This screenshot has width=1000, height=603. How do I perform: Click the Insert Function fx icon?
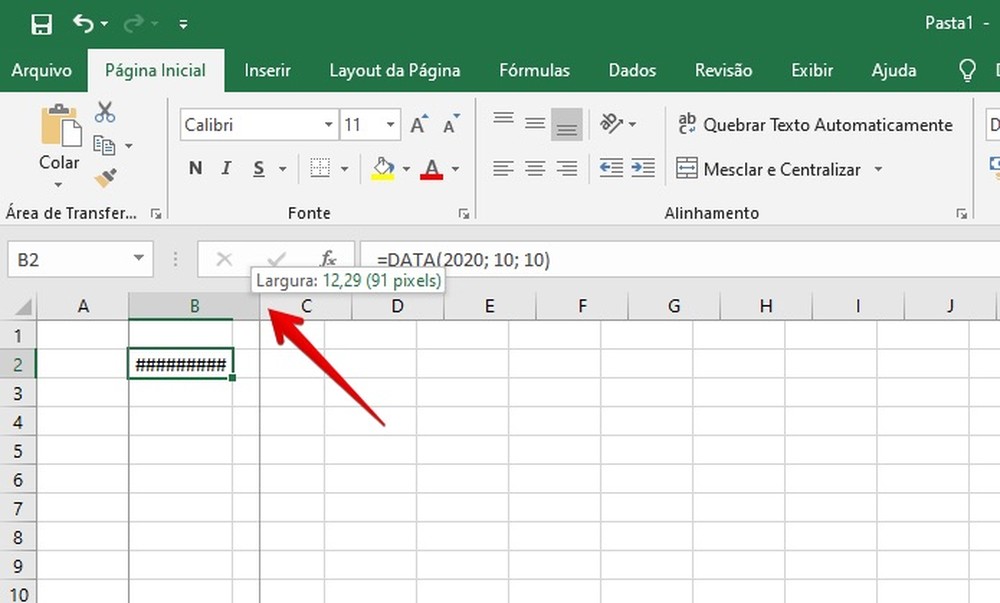click(x=328, y=259)
